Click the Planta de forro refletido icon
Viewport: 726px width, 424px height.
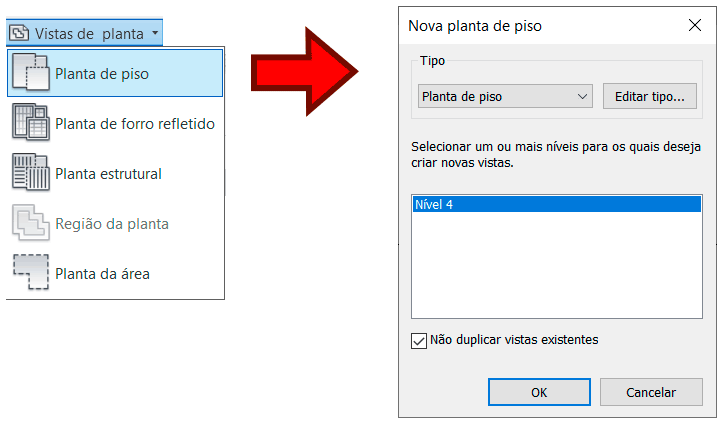pos(31,123)
